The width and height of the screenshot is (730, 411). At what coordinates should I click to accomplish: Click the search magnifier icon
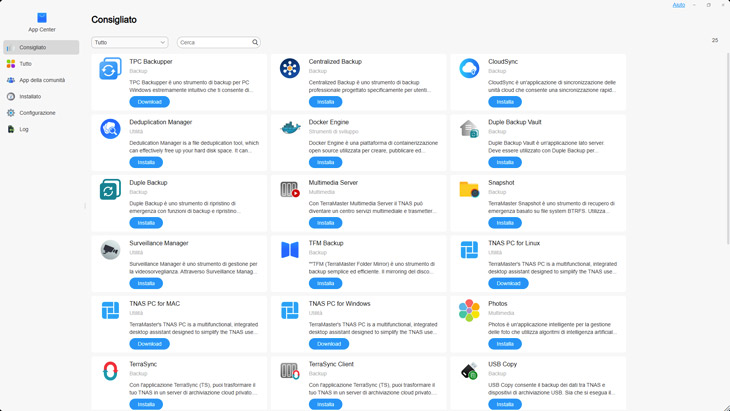pyautogui.click(x=255, y=43)
